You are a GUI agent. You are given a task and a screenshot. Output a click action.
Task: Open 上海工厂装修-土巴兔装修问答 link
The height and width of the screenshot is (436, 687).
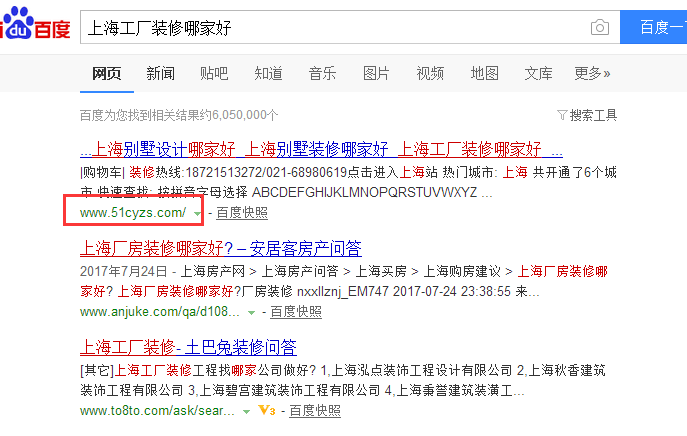click(188, 347)
